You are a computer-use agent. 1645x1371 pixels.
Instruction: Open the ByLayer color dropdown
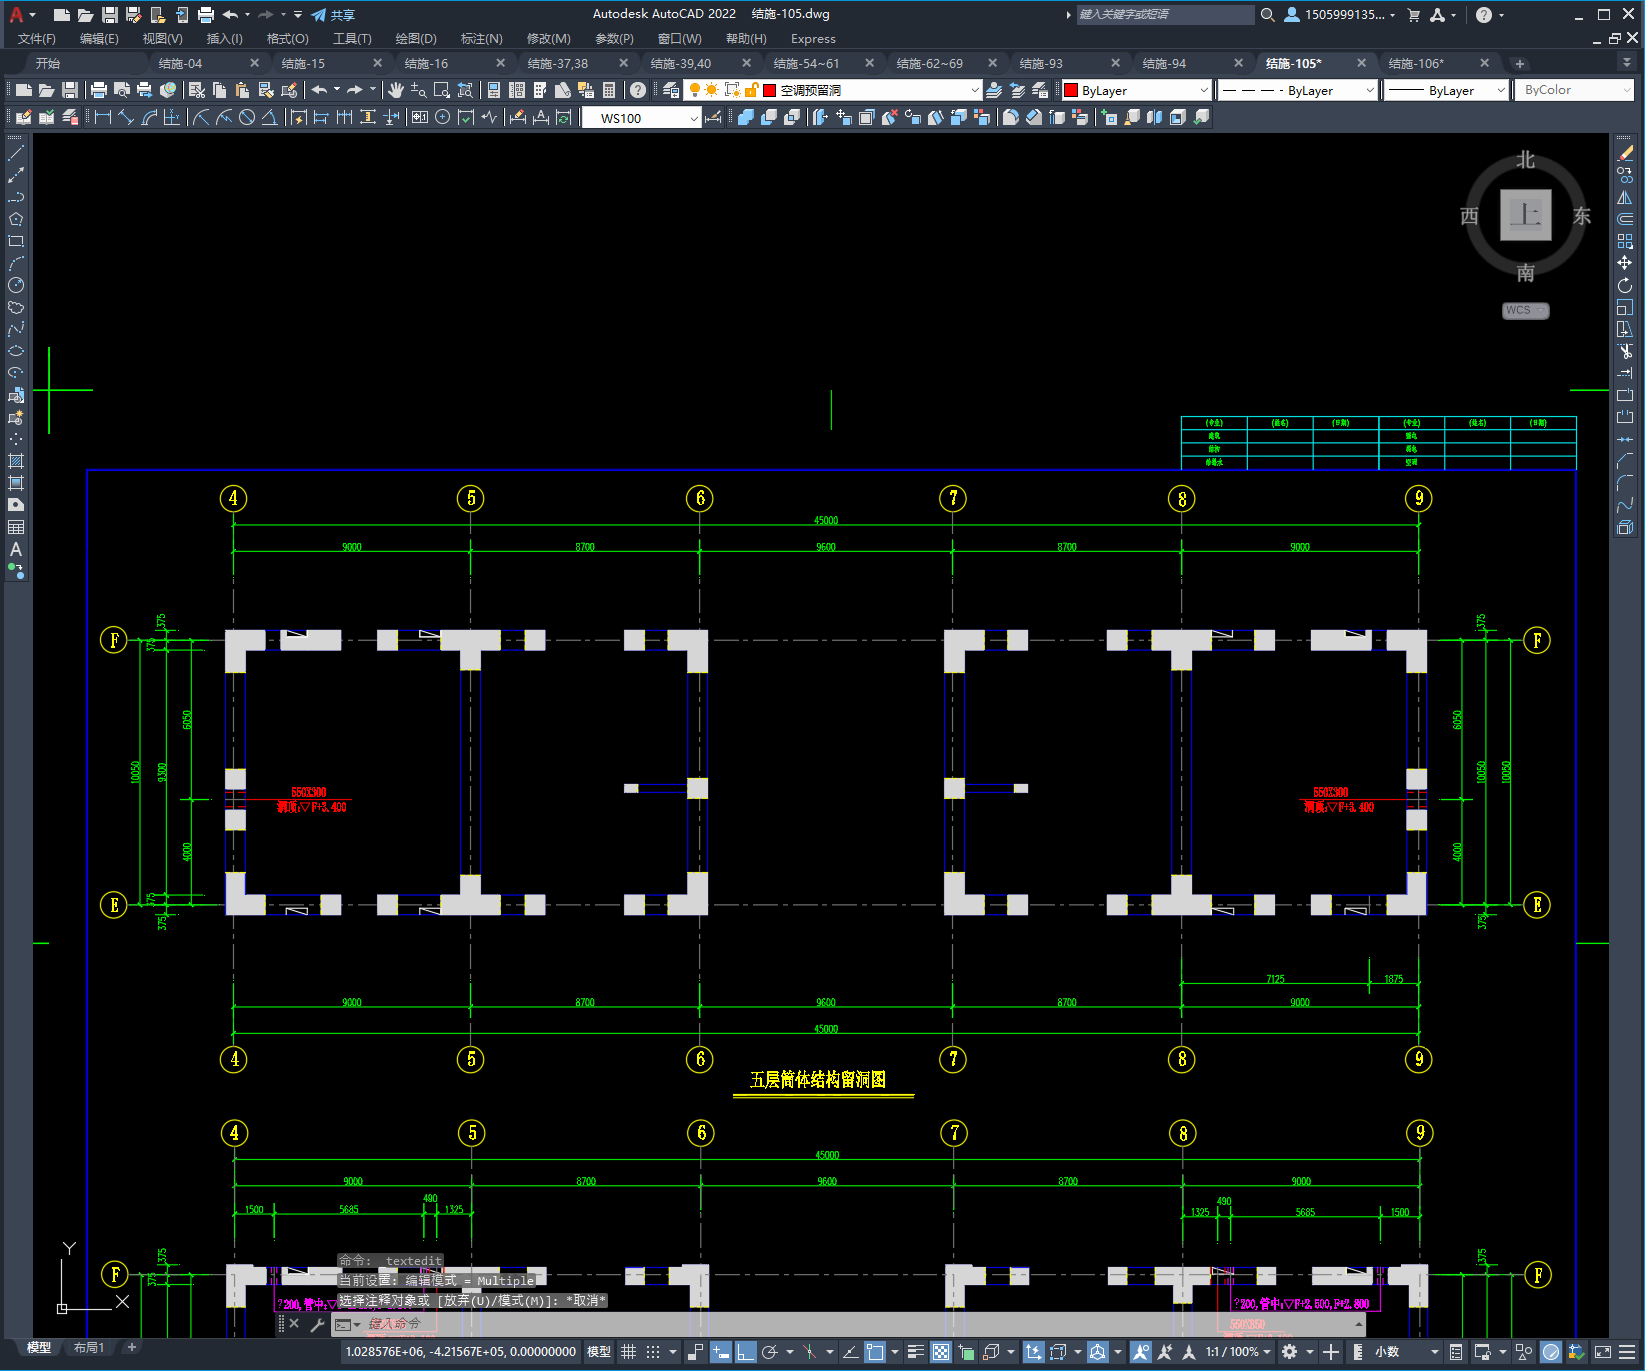click(x=1136, y=90)
